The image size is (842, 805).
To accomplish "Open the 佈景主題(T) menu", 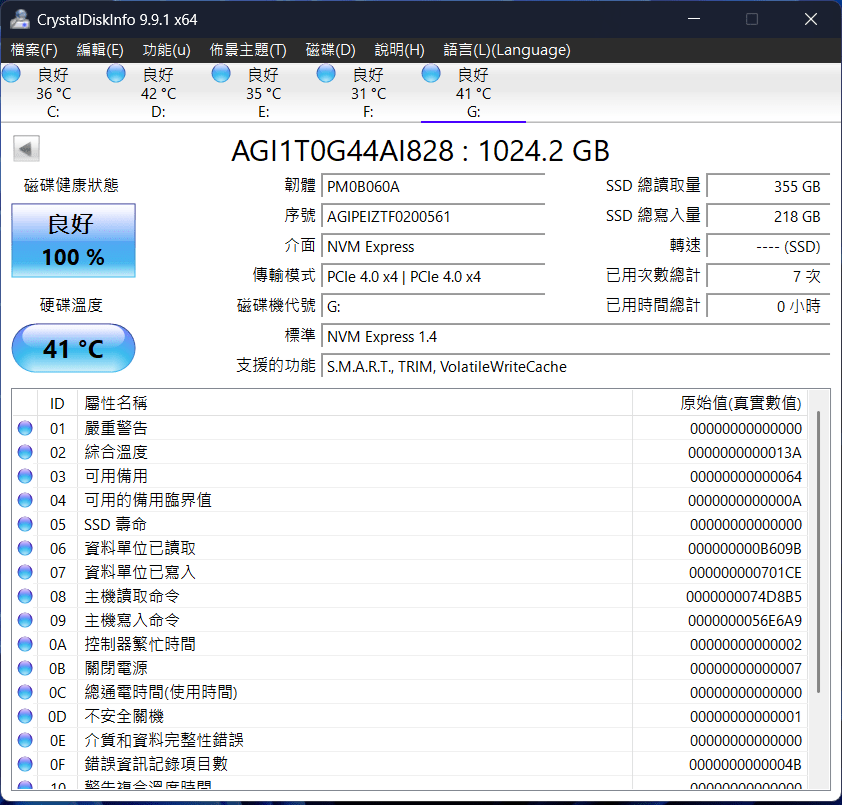I will tap(248, 50).
